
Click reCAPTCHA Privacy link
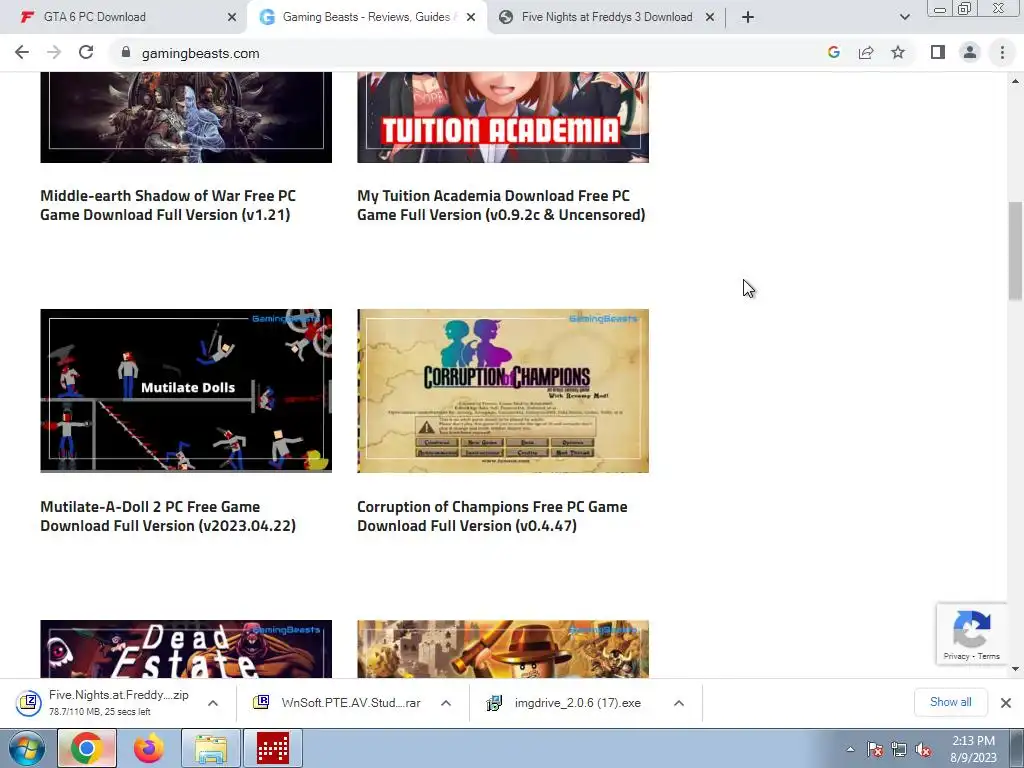click(956, 656)
